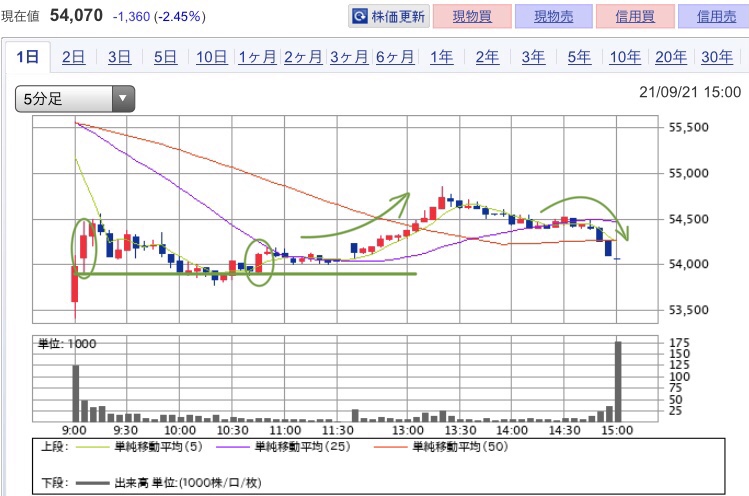
Task: Select the 6ヶ月 period tab
Action: tap(395, 58)
